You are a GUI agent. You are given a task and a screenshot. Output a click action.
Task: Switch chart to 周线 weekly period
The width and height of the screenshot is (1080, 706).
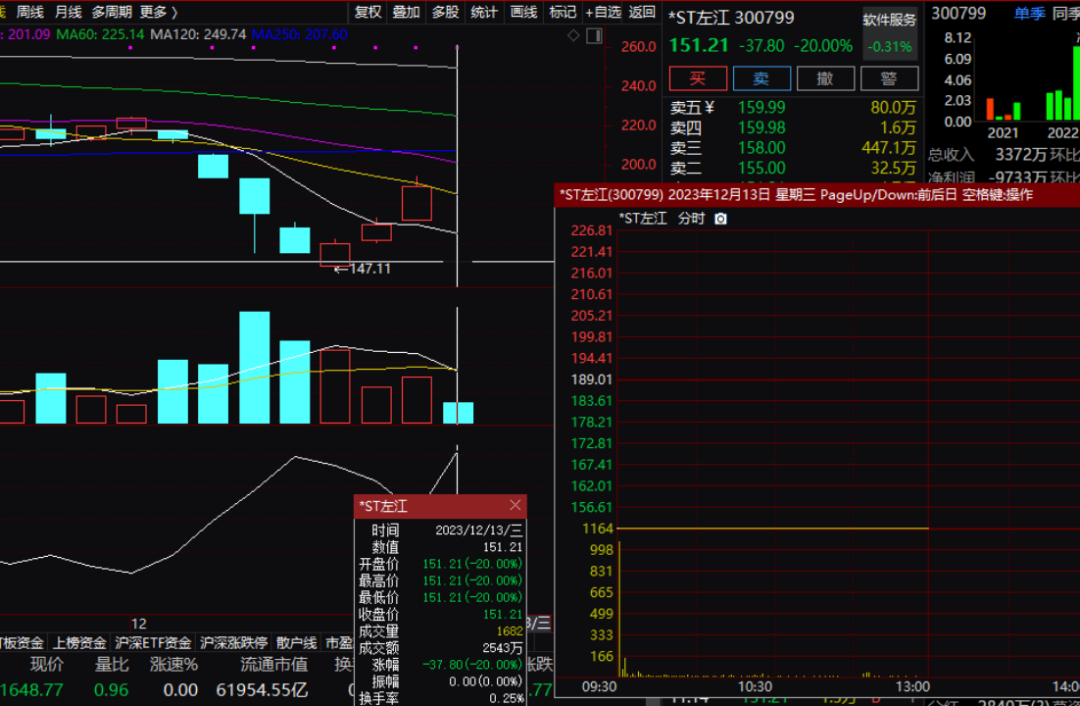click(30, 12)
